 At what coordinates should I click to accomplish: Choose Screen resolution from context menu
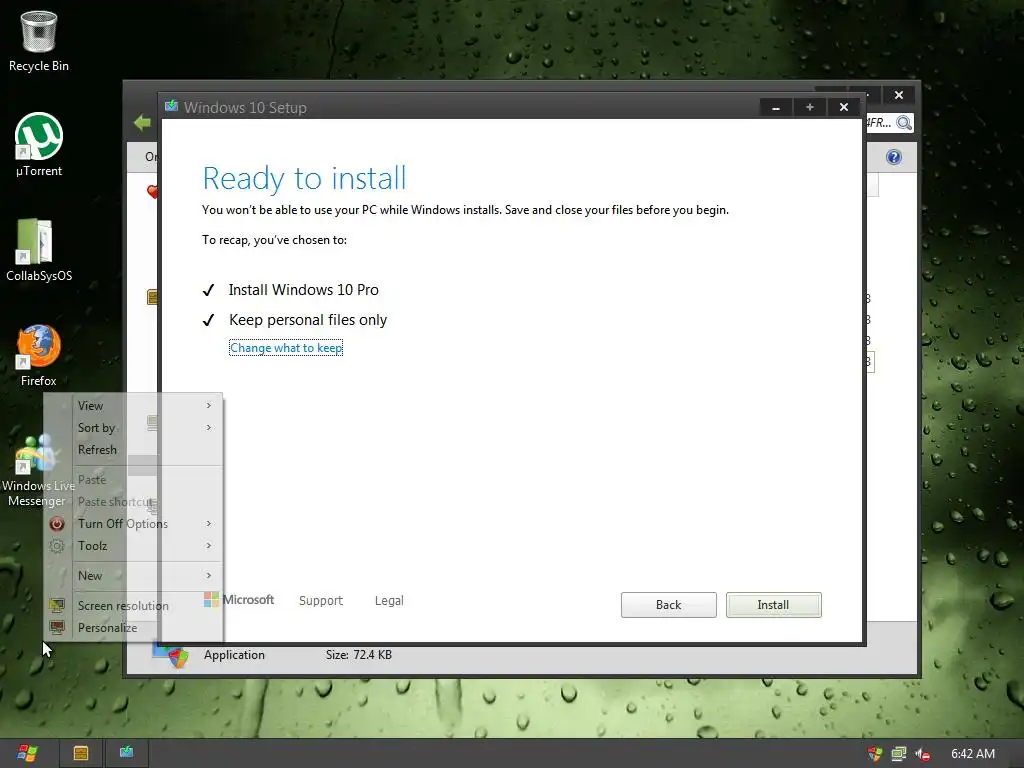point(134,605)
